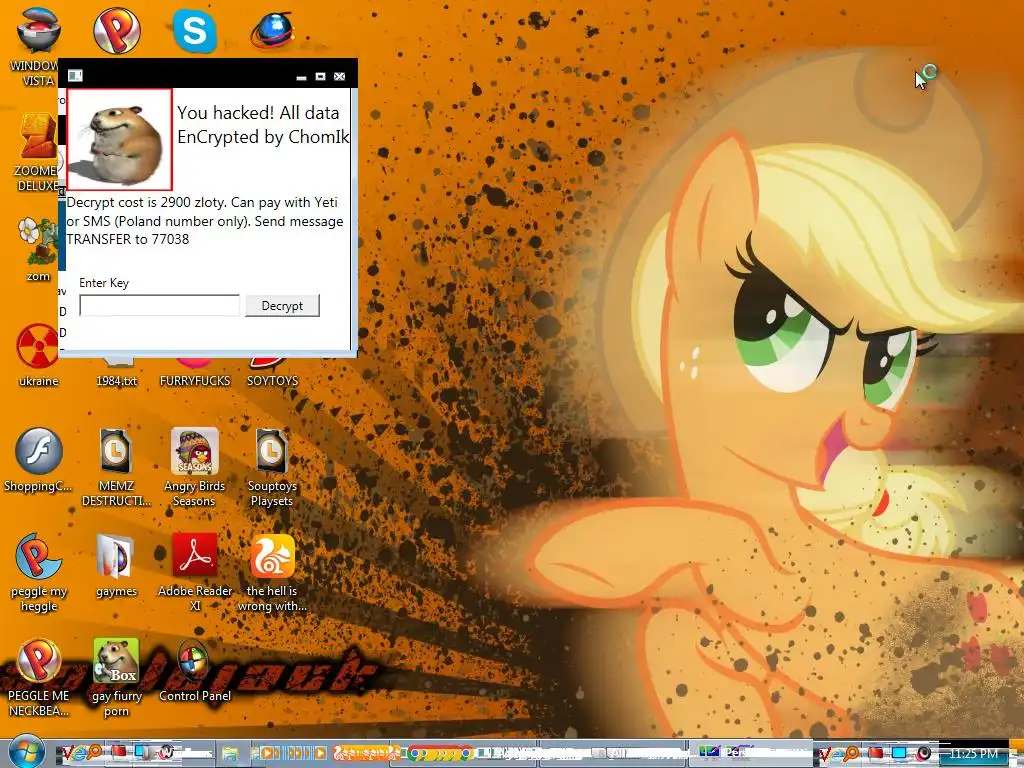1024x768 pixels.
Task: Click the 'Enter Key' label
Action: pyautogui.click(x=104, y=283)
